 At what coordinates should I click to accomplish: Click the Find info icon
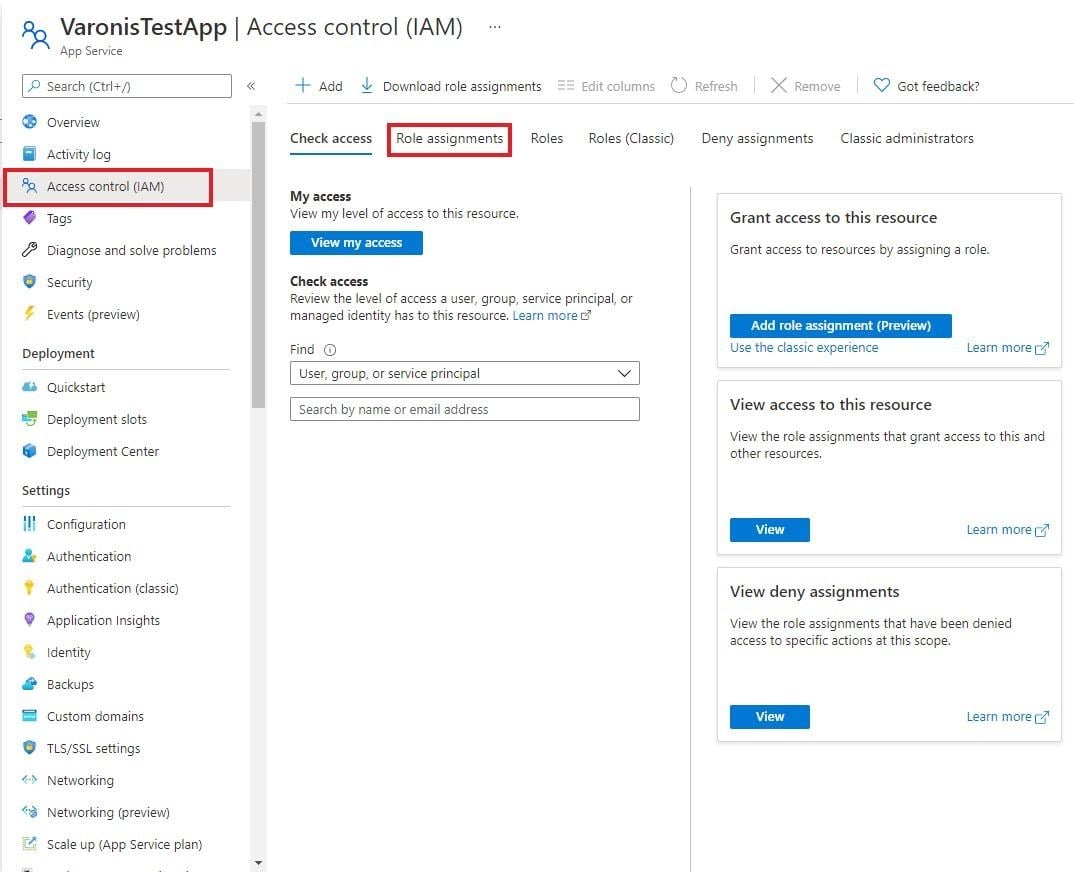pos(329,350)
